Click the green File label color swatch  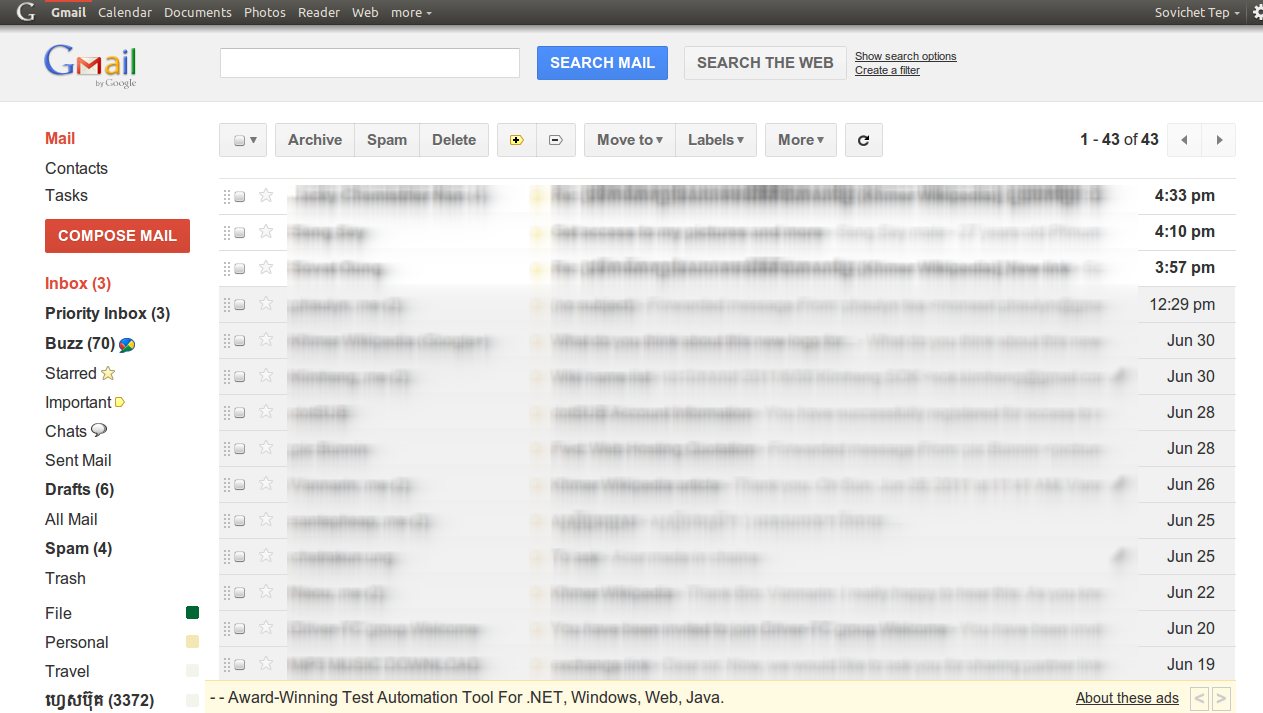[x=192, y=613]
